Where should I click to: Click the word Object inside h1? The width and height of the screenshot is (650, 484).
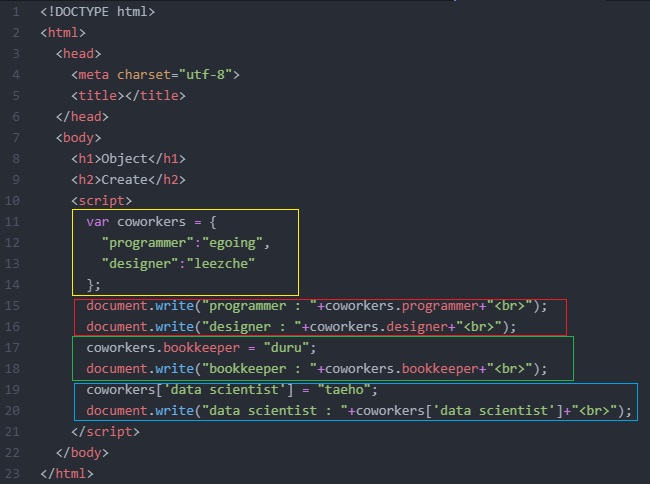[124, 159]
